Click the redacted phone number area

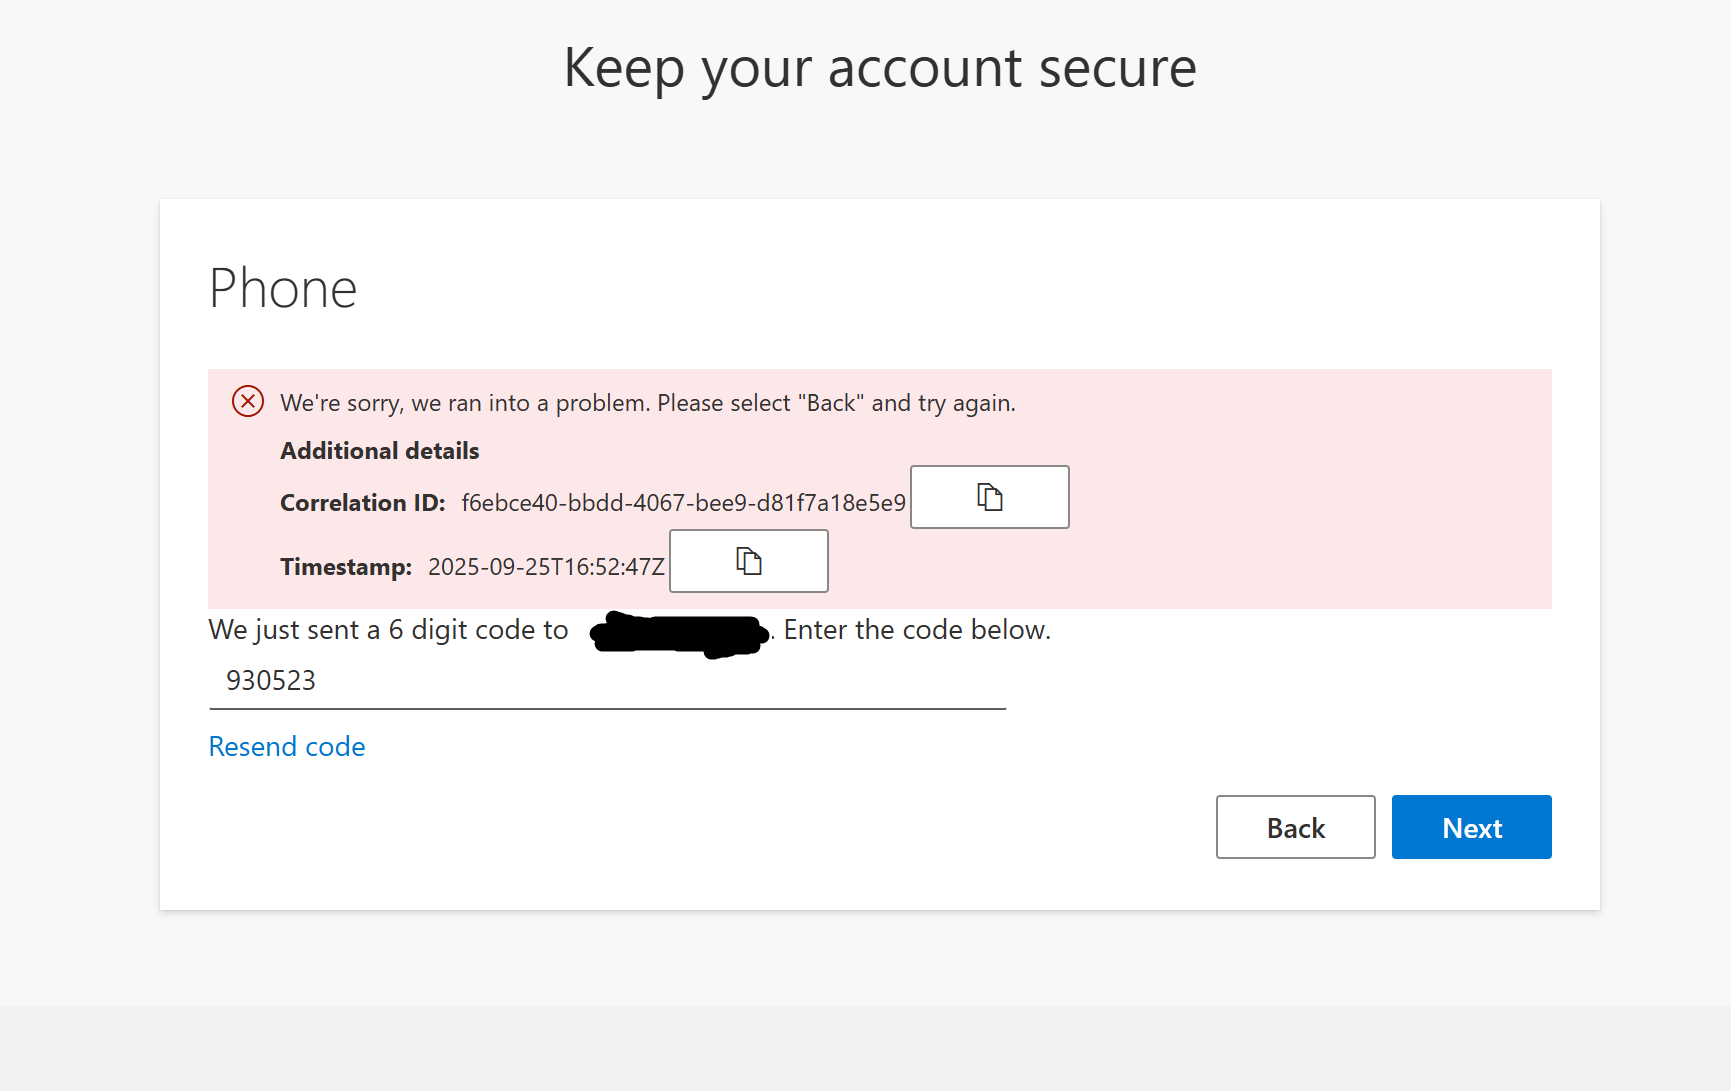tap(679, 634)
